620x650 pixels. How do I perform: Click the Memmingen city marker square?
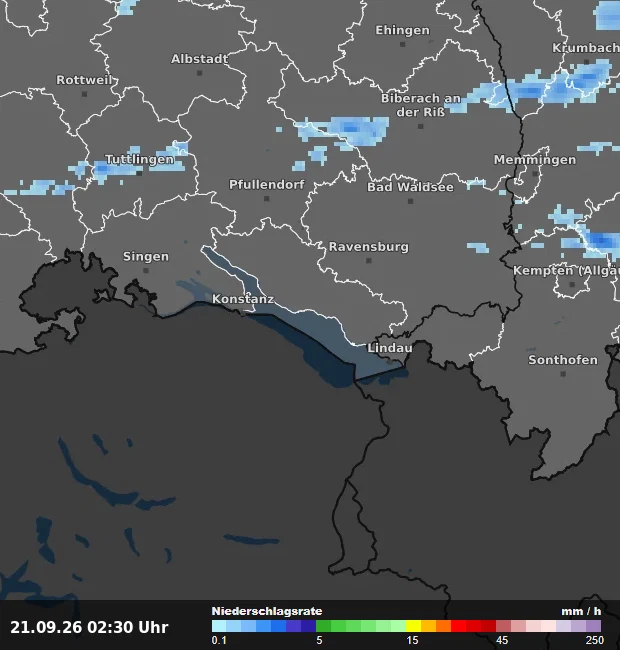tap(535, 174)
